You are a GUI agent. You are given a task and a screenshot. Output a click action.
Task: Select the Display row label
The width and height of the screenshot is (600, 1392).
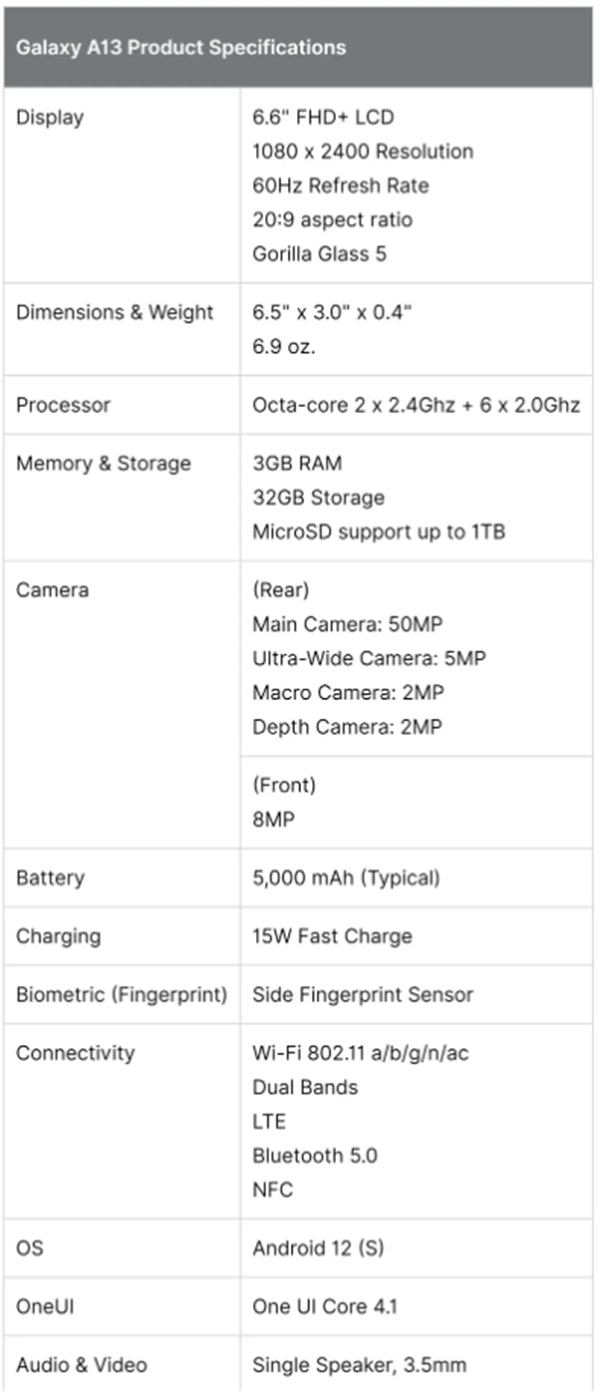point(50,117)
